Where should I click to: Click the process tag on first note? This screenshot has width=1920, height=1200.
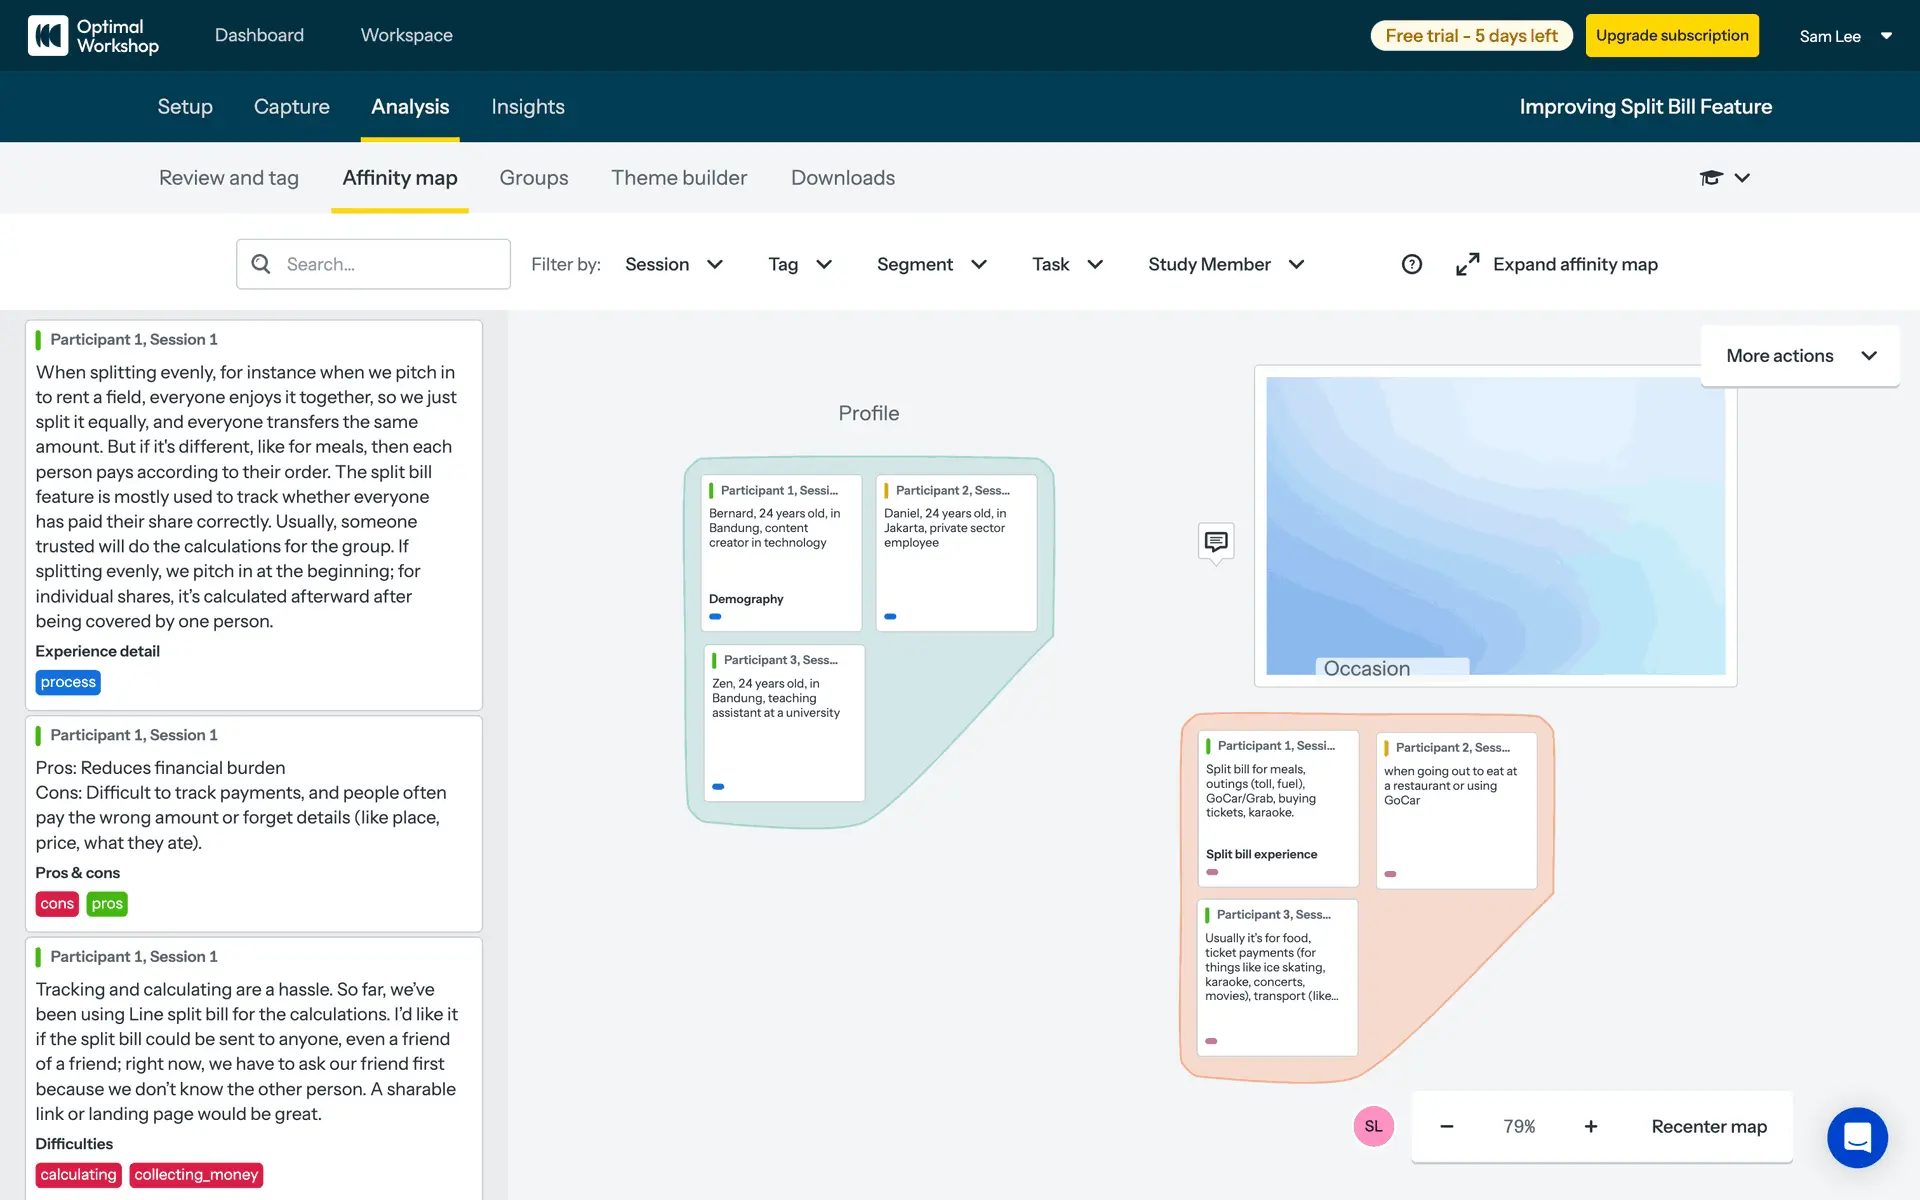click(x=68, y=682)
